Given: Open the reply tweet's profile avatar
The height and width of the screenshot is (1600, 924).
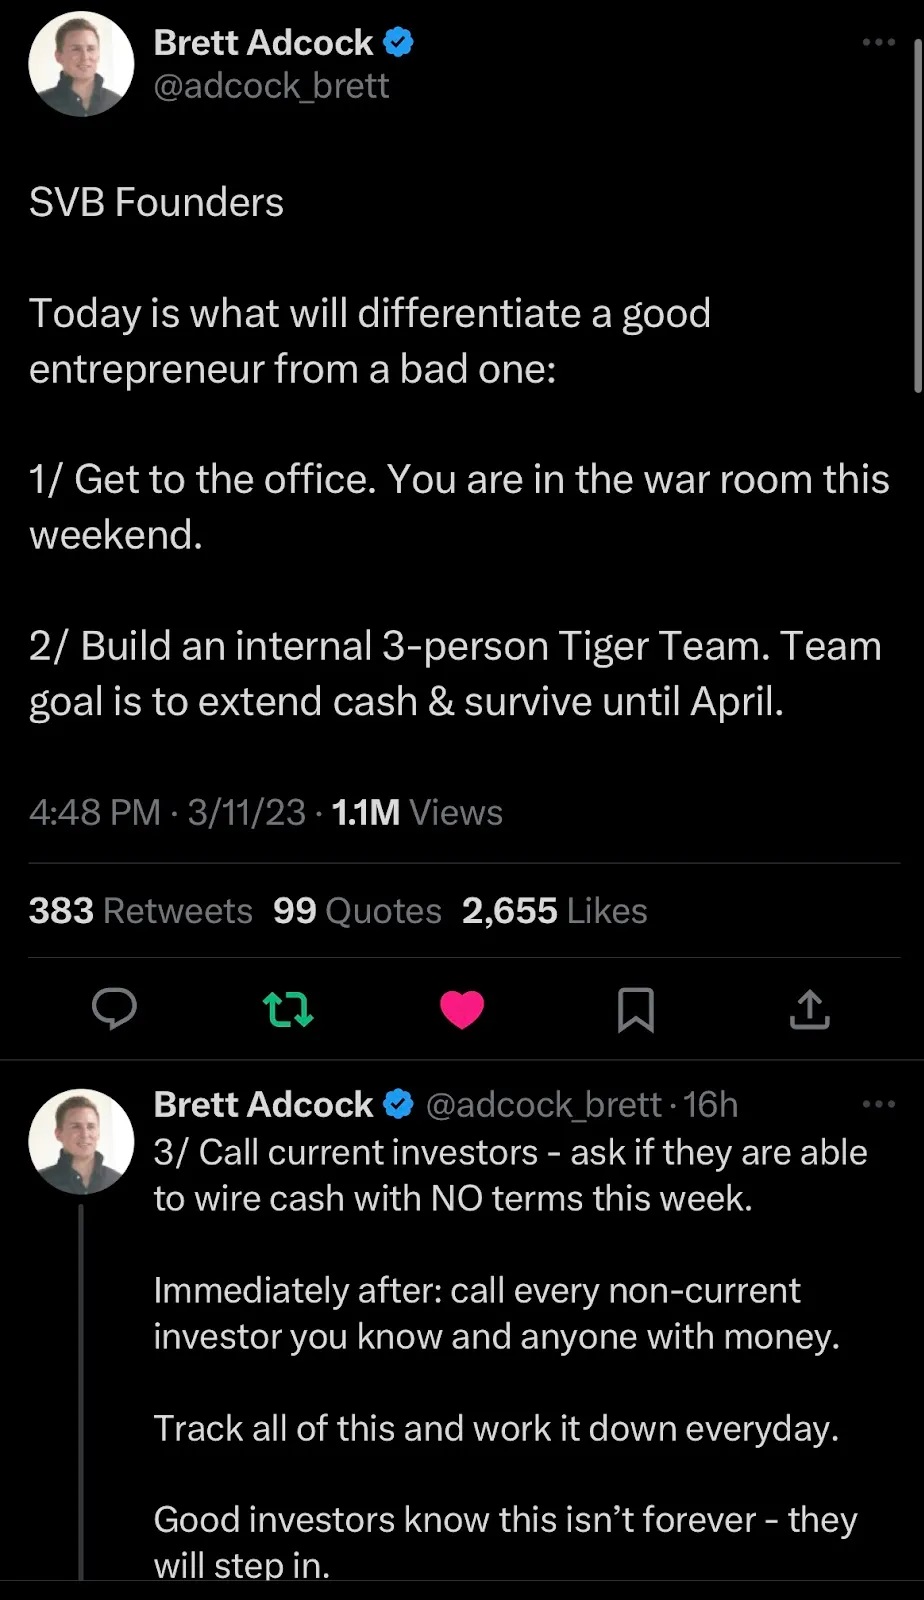Looking at the screenshot, I should click(x=81, y=1141).
